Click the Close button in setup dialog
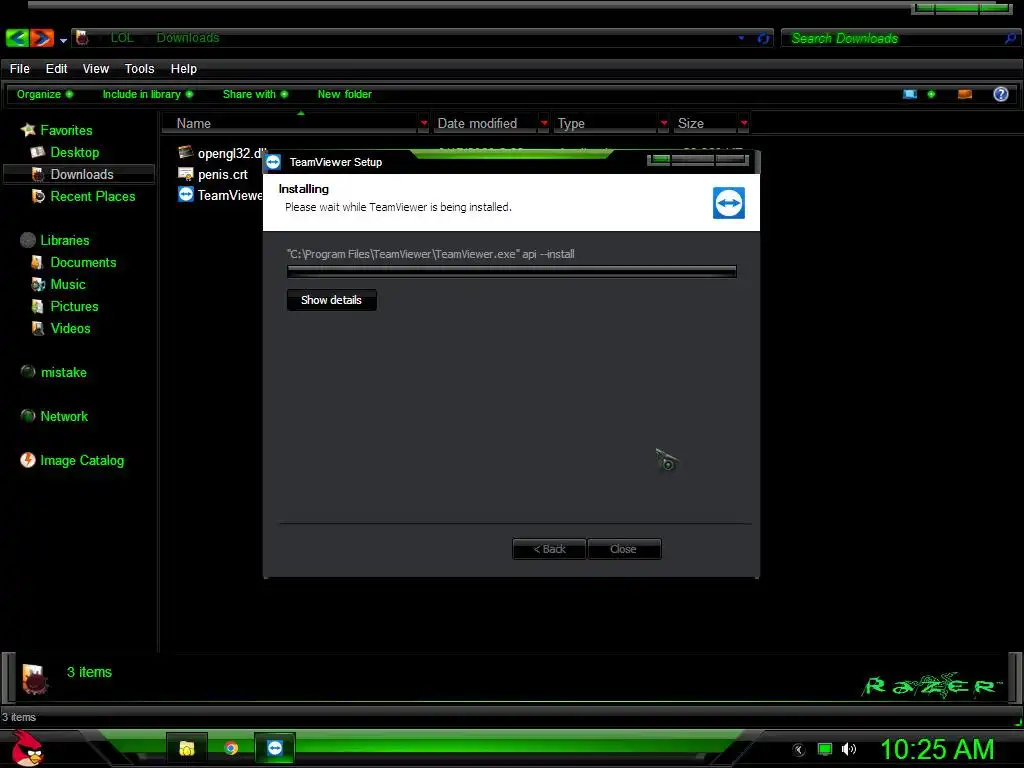 click(x=624, y=549)
